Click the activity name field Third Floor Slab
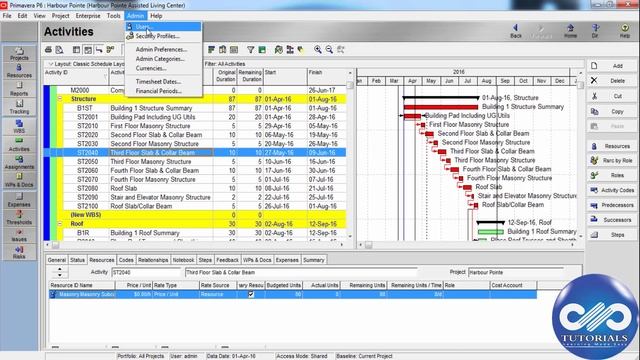 click(x=301, y=272)
